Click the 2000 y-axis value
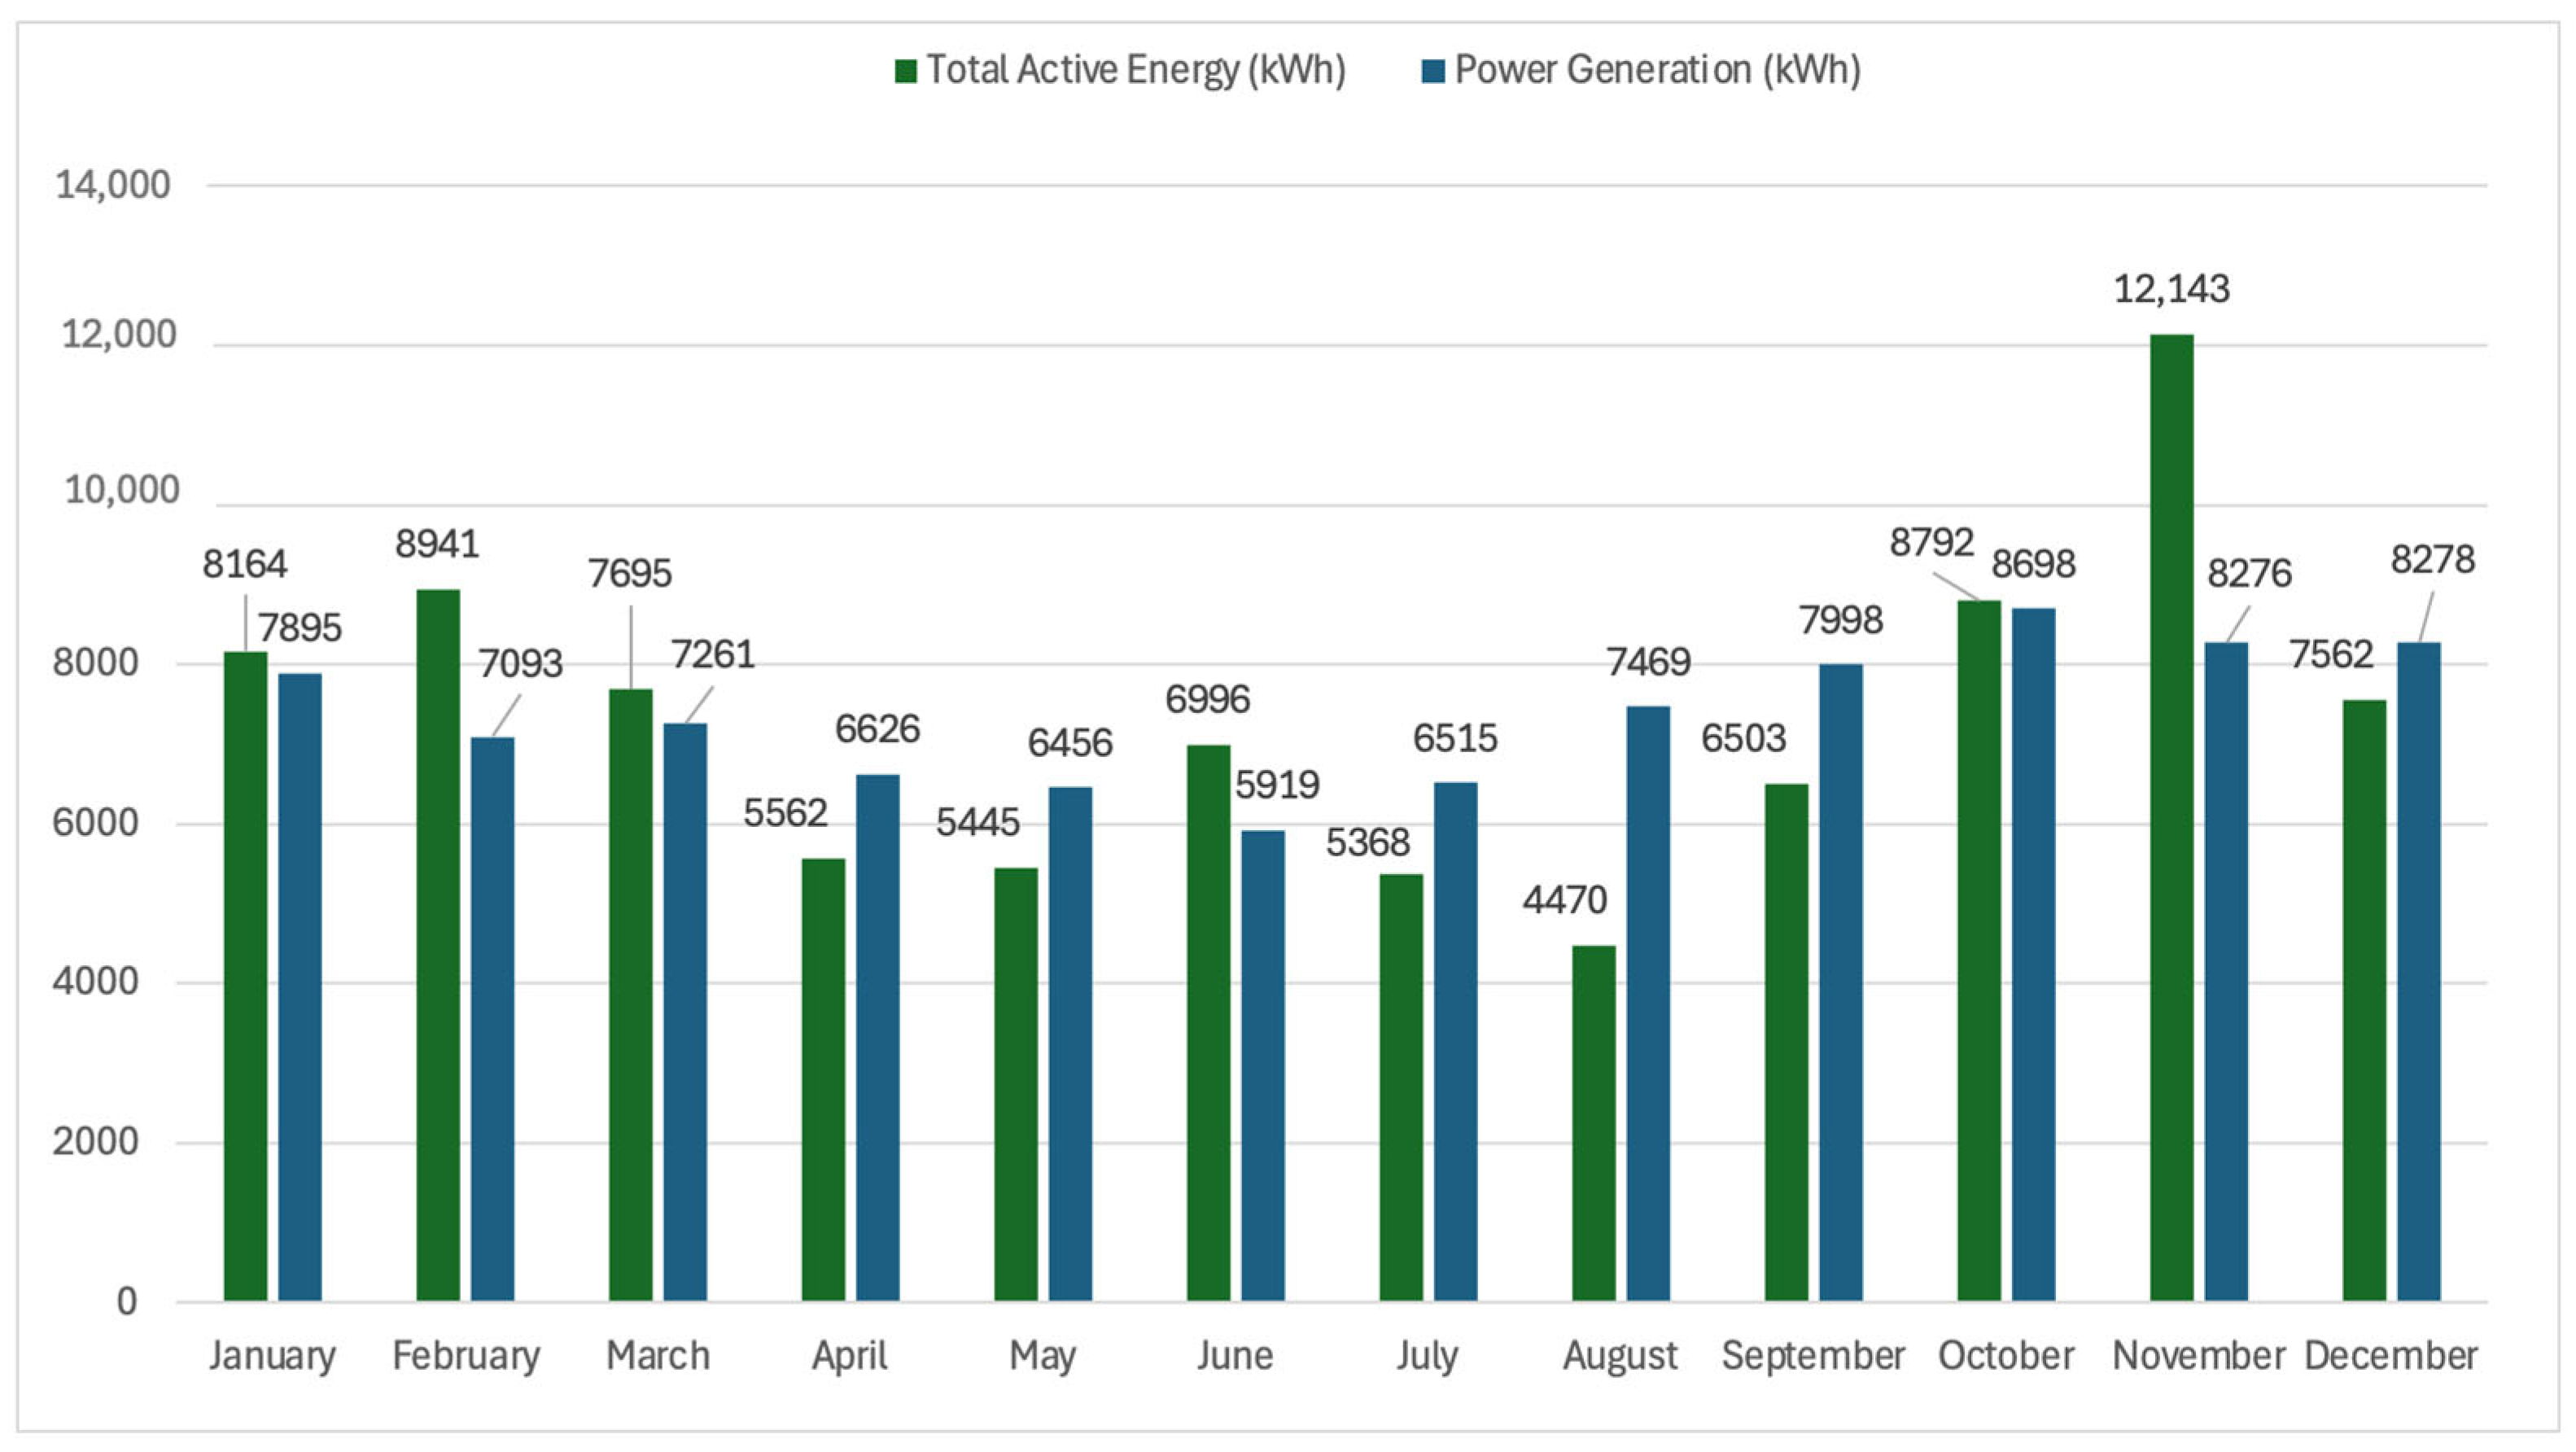 click(96, 1142)
